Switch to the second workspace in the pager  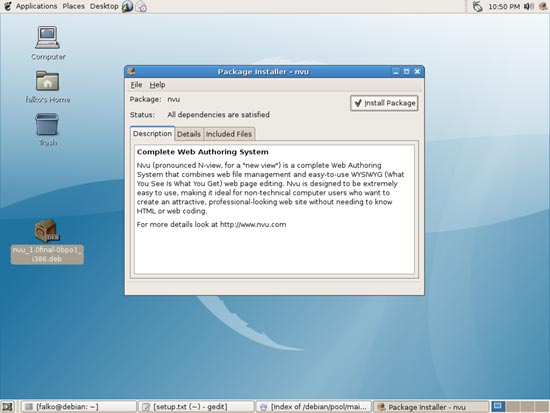click(512, 406)
